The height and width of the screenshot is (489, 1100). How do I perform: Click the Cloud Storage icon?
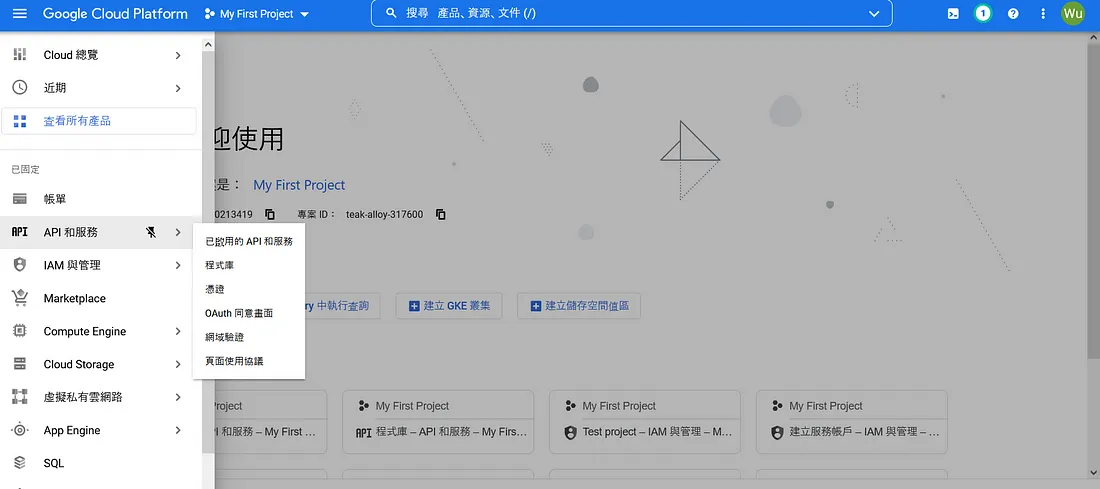pos(20,364)
